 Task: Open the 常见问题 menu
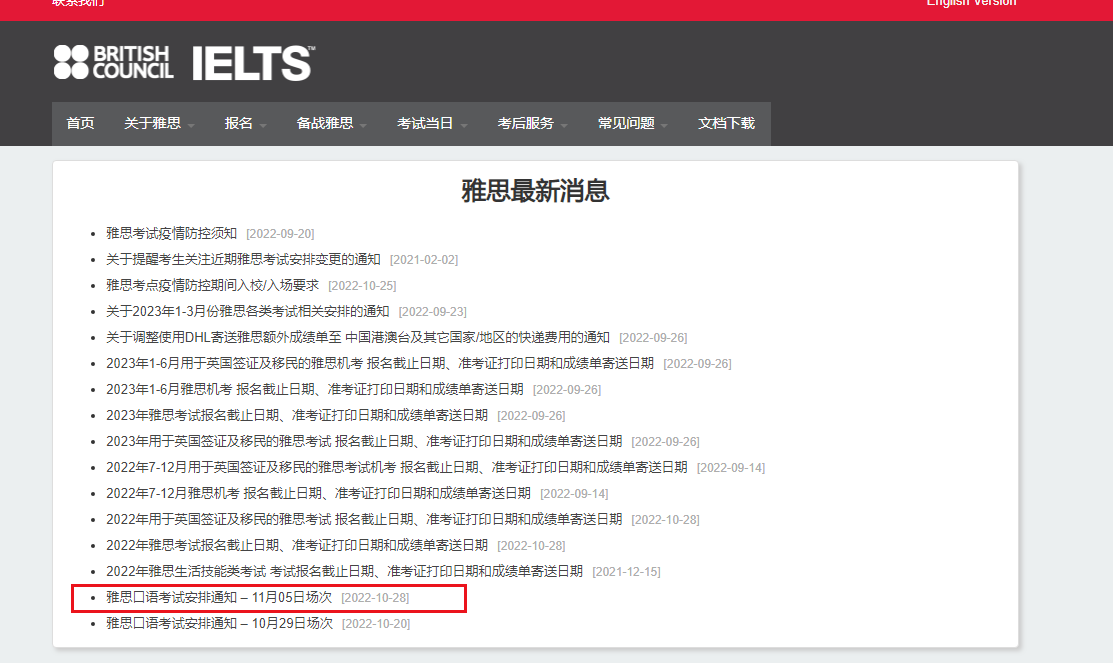coord(626,124)
